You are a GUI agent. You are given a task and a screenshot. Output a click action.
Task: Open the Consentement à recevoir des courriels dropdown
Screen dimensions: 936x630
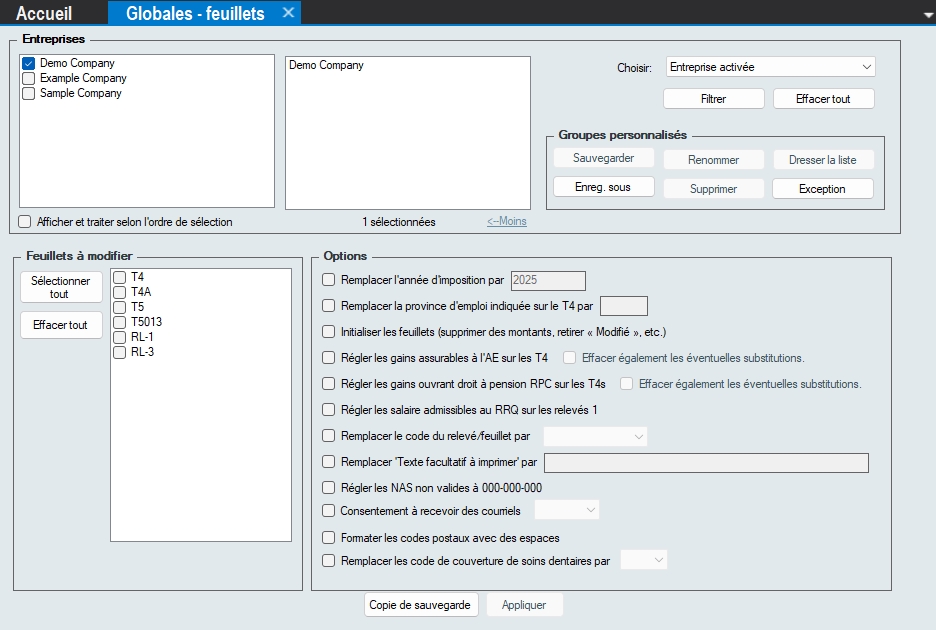click(x=567, y=511)
